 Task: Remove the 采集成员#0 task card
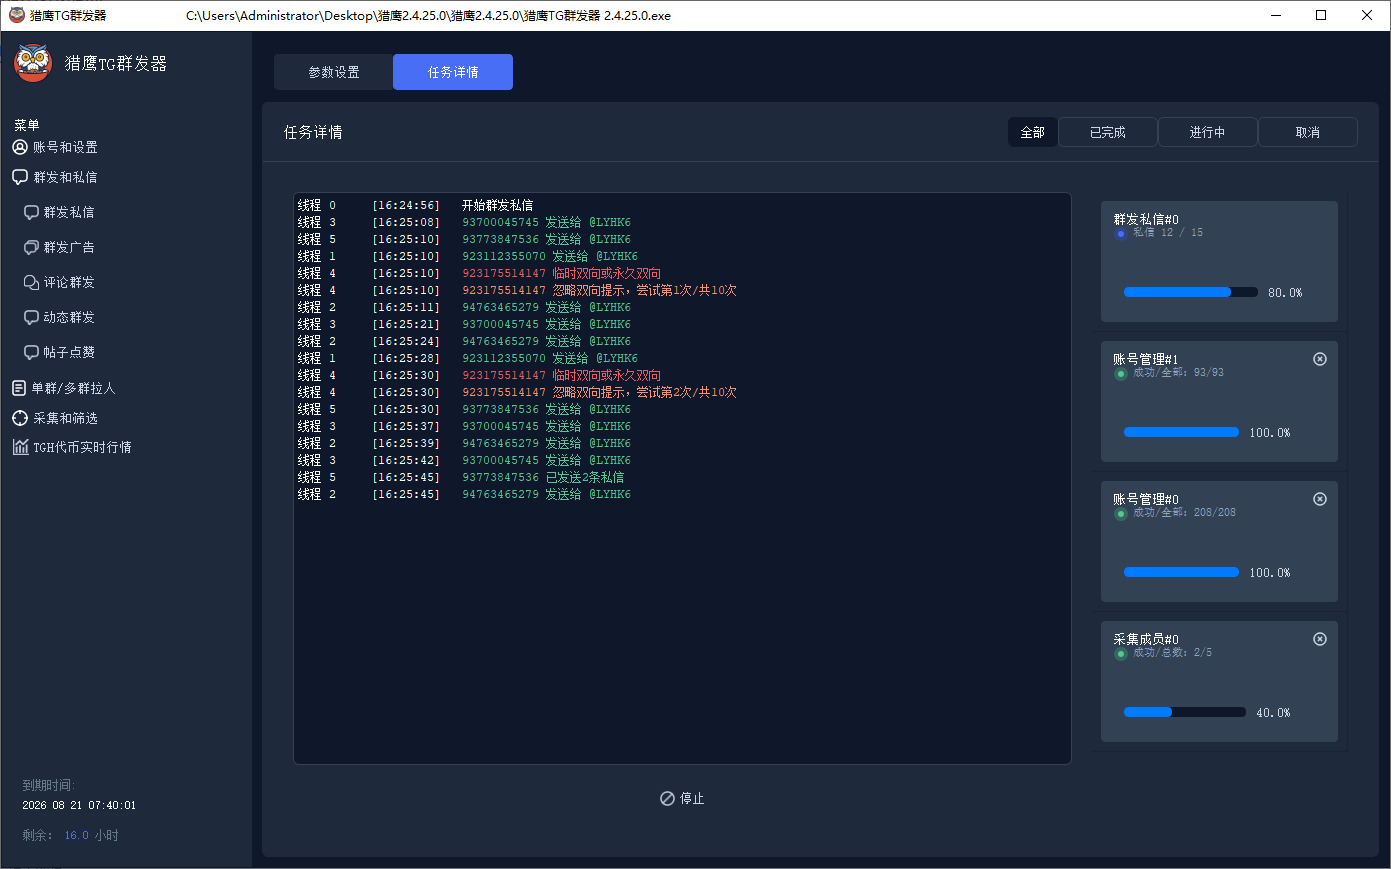point(1320,639)
